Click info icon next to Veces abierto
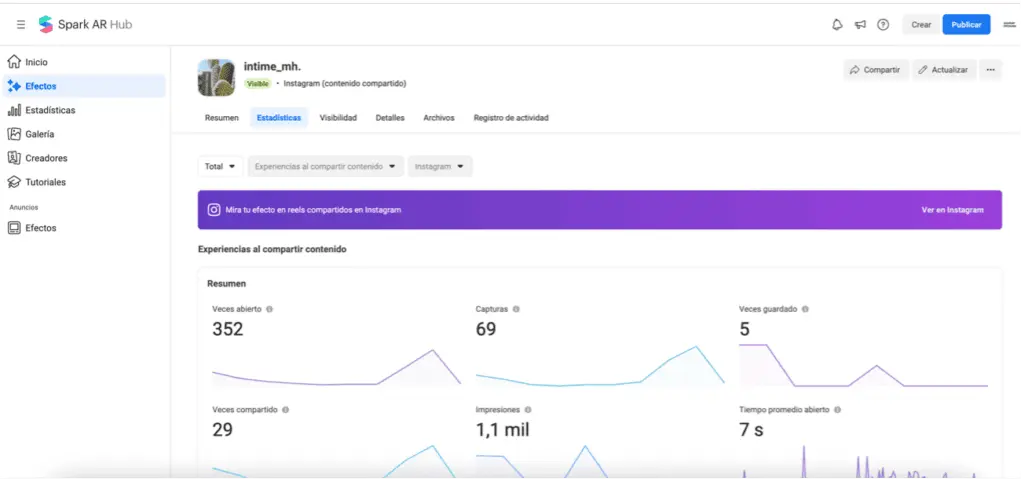Screen dimensions: 1024x482 pyautogui.click(x=269, y=309)
